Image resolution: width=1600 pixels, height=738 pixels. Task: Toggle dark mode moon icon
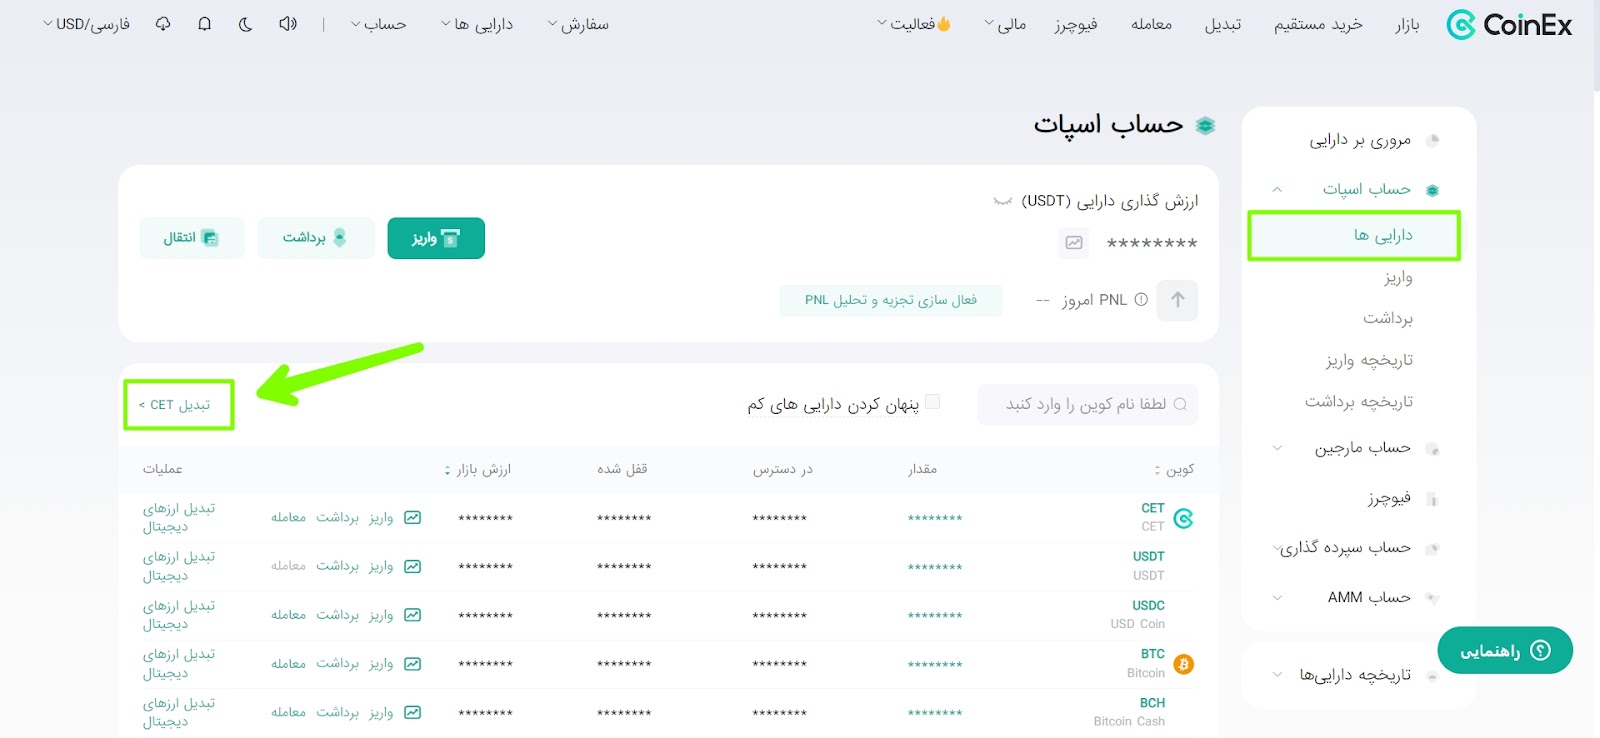coord(245,24)
